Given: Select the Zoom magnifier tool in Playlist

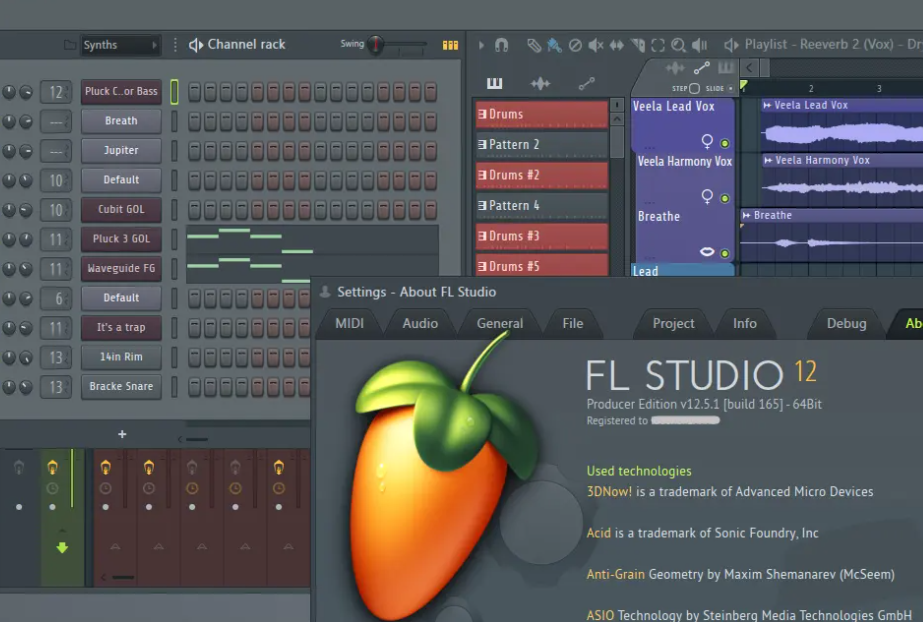Looking at the screenshot, I should [678, 45].
